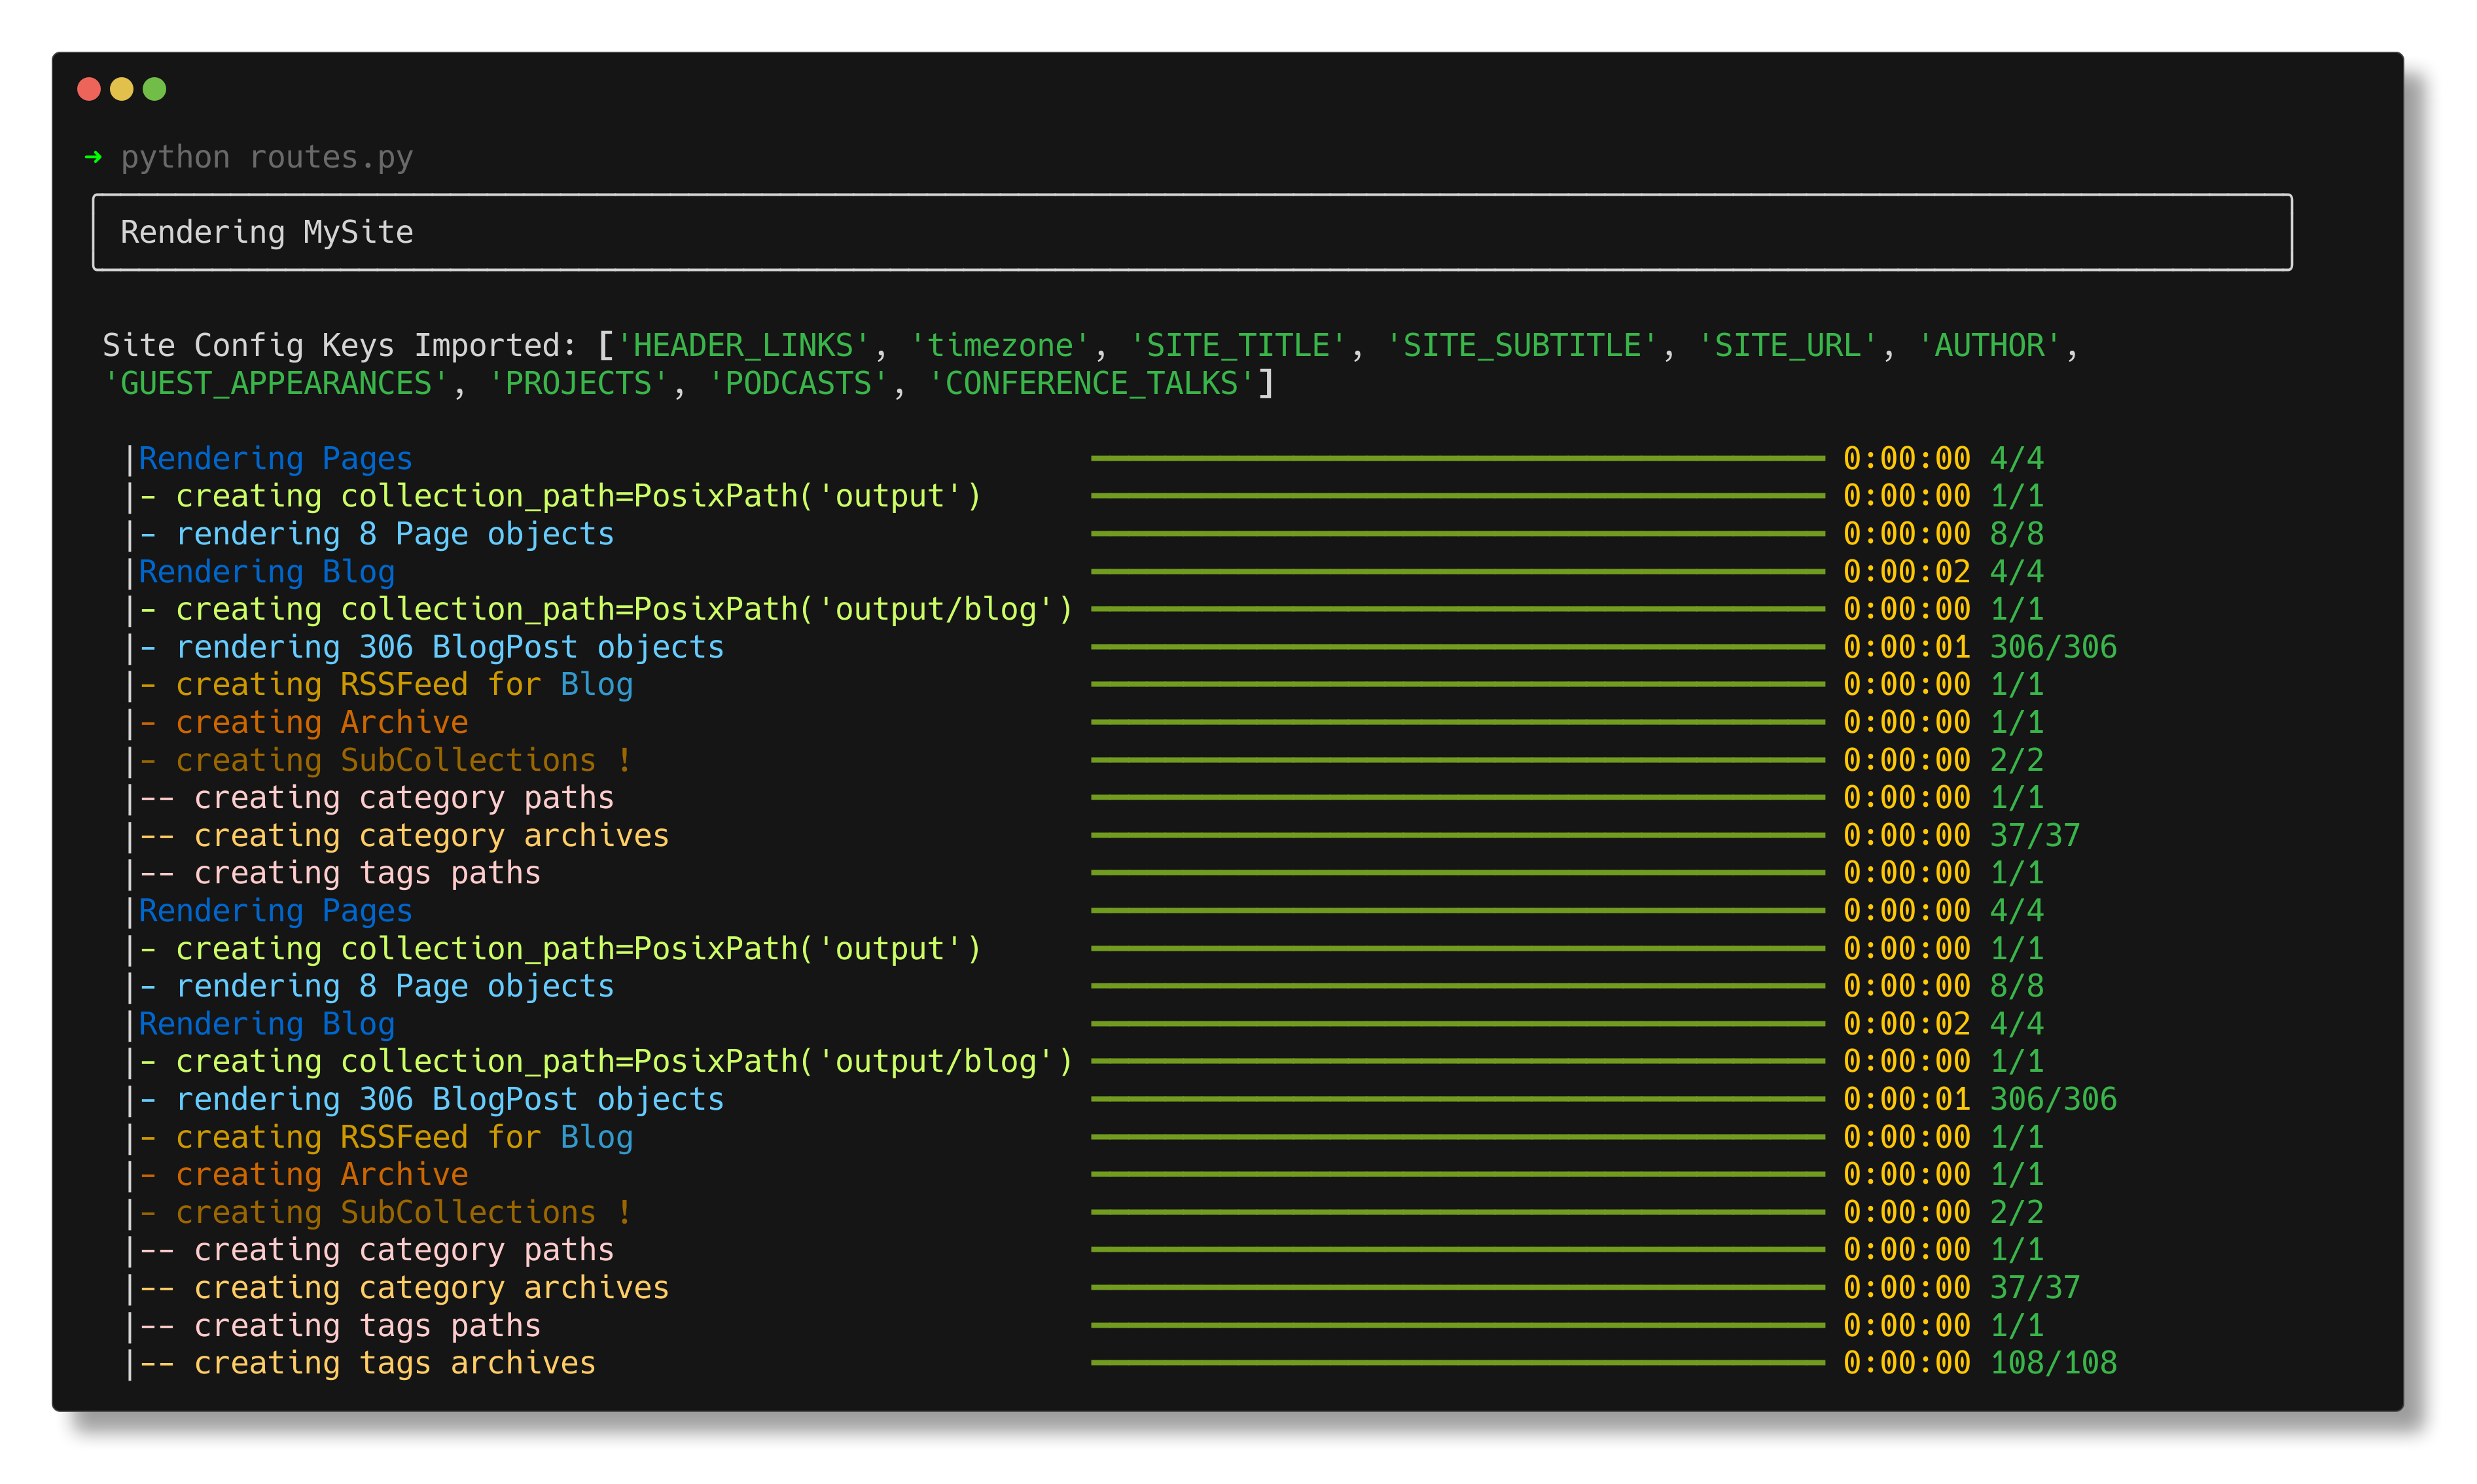Screen dimensions: 2477x1484
Task: Click the second 'Rendering Blog' heading line
Action: tap(266, 1024)
